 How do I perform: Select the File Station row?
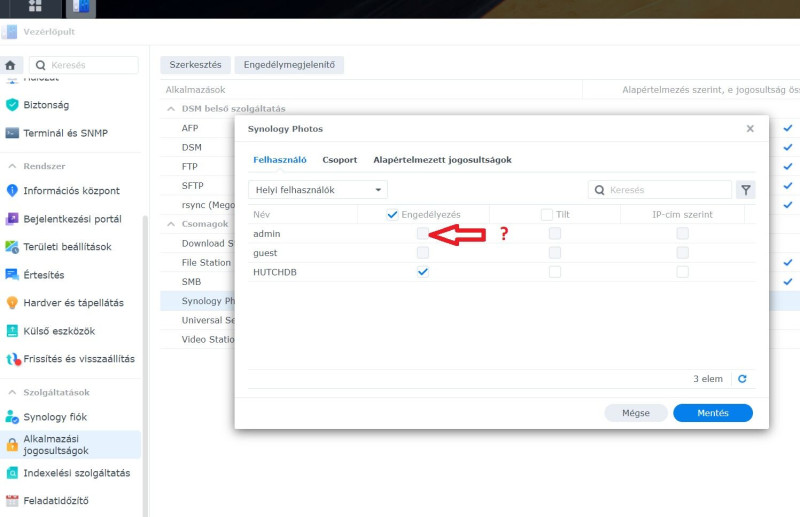[197, 262]
